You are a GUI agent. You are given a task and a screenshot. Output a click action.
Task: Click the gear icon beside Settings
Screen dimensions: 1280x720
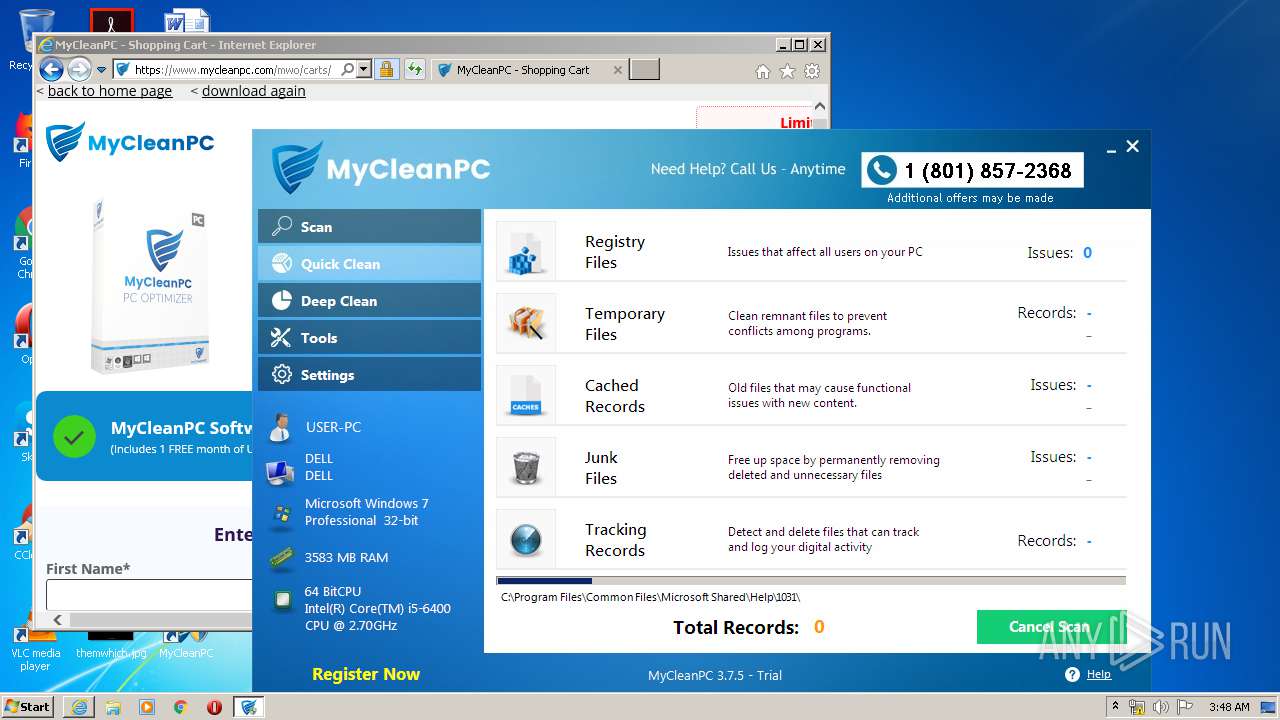282,375
